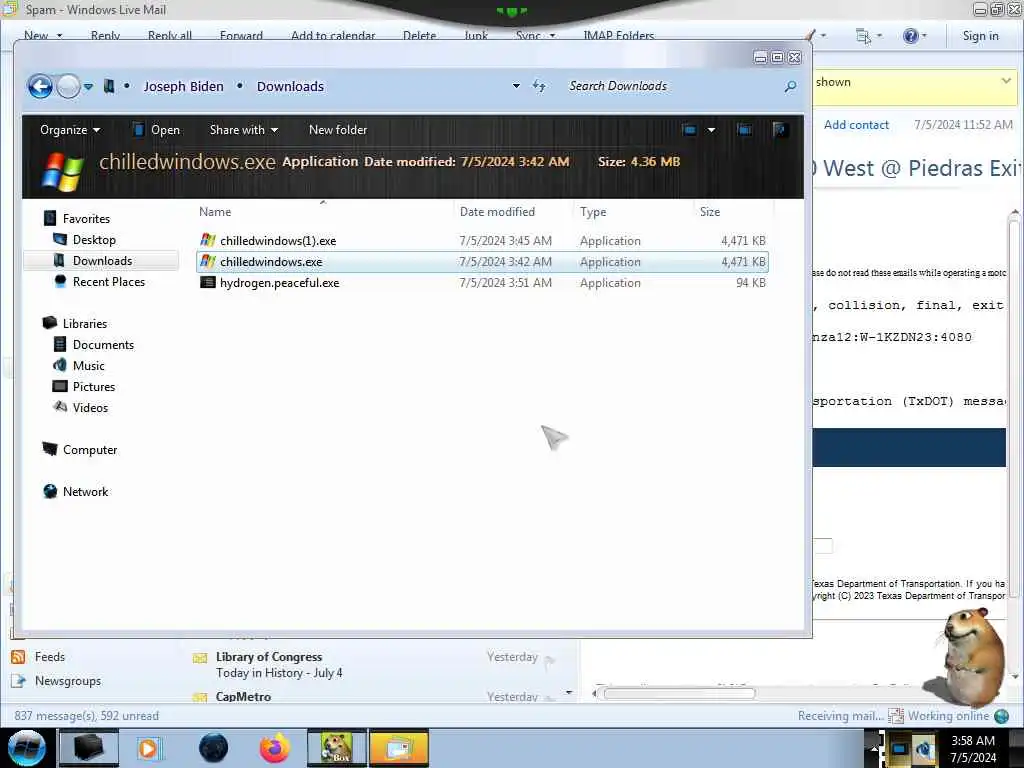1024x768 pixels.
Task: Expand the view options dropdown arrow
Action: point(711,130)
